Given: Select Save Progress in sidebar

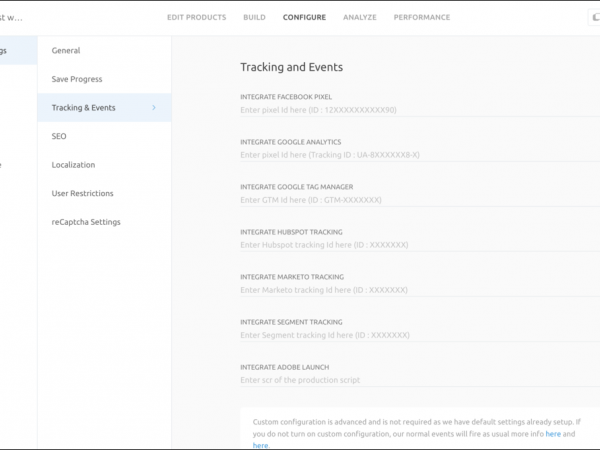Looking at the screenshot, I should pos(77,79).
